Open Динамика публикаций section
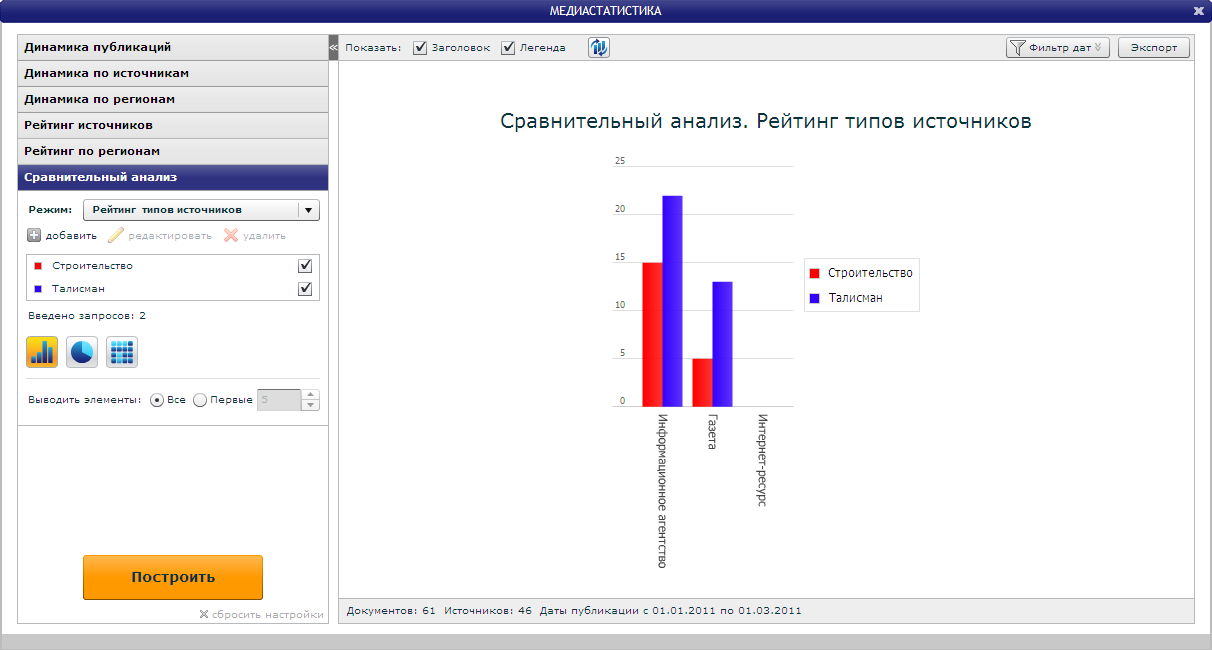This screenshot has width=1212, height=650. 173,47
